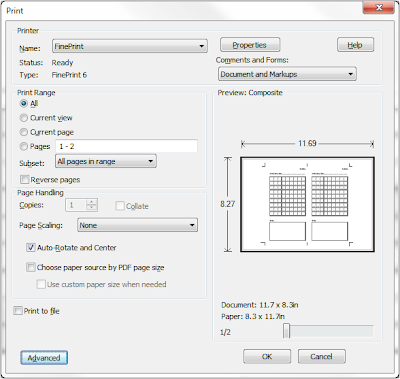The width and height of the screenshot is (400, 379).
Task: Click the Document 11.7 x 8.3in text
Action: [260, 305]
